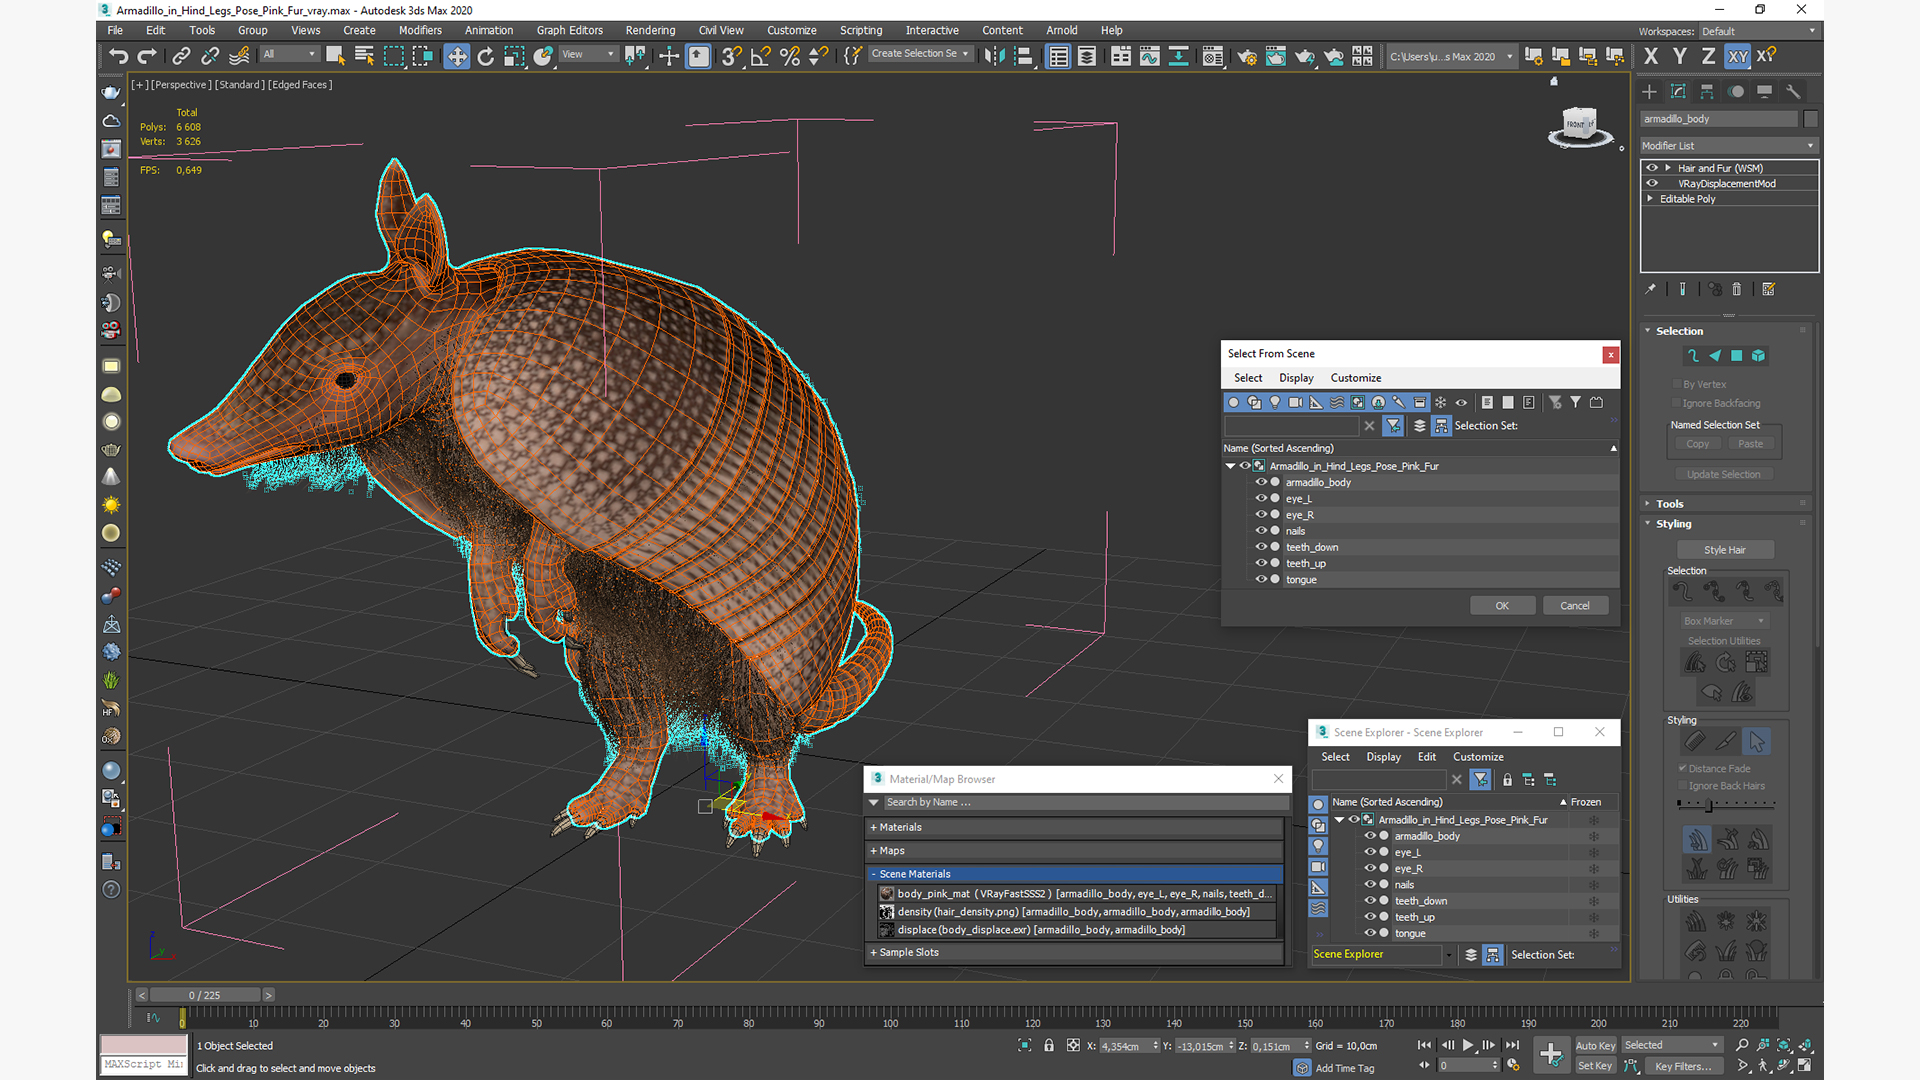1920x1080 pixels.
Task: Toggle eye icon for armadillo_body in Select From Scene
Action: (1261, 482)
